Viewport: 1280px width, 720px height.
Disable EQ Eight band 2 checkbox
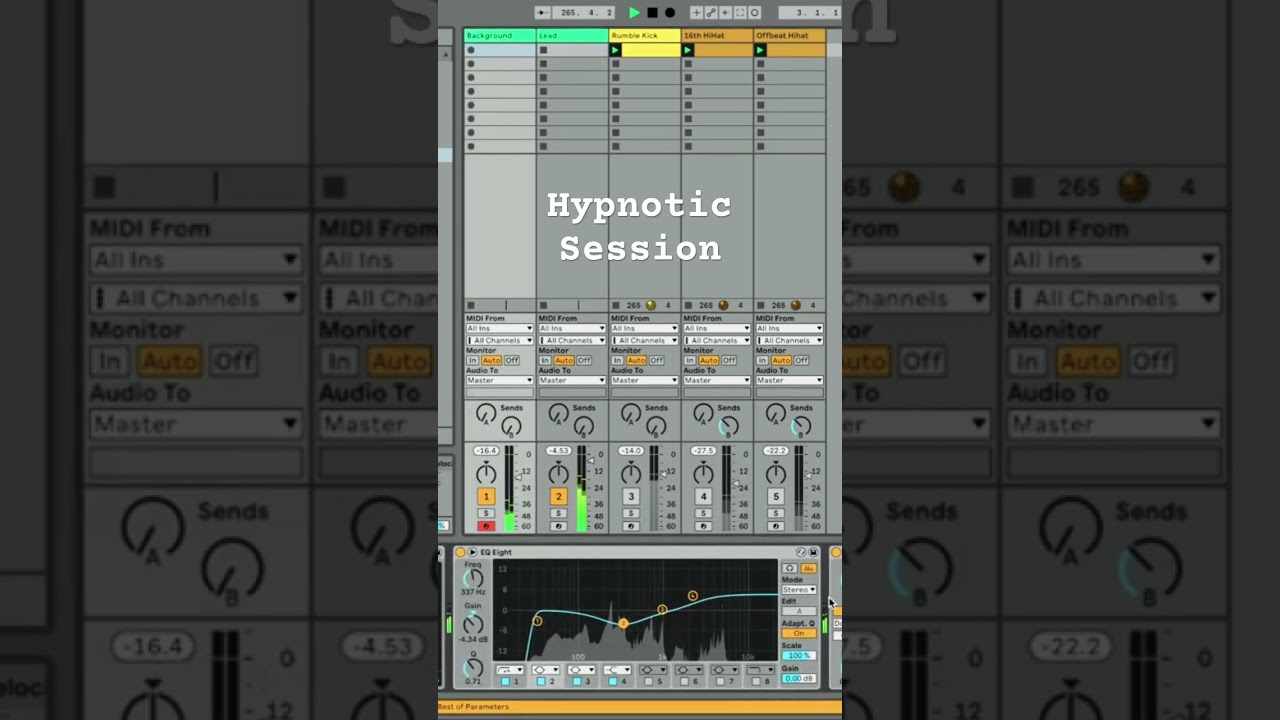point(541,682)
